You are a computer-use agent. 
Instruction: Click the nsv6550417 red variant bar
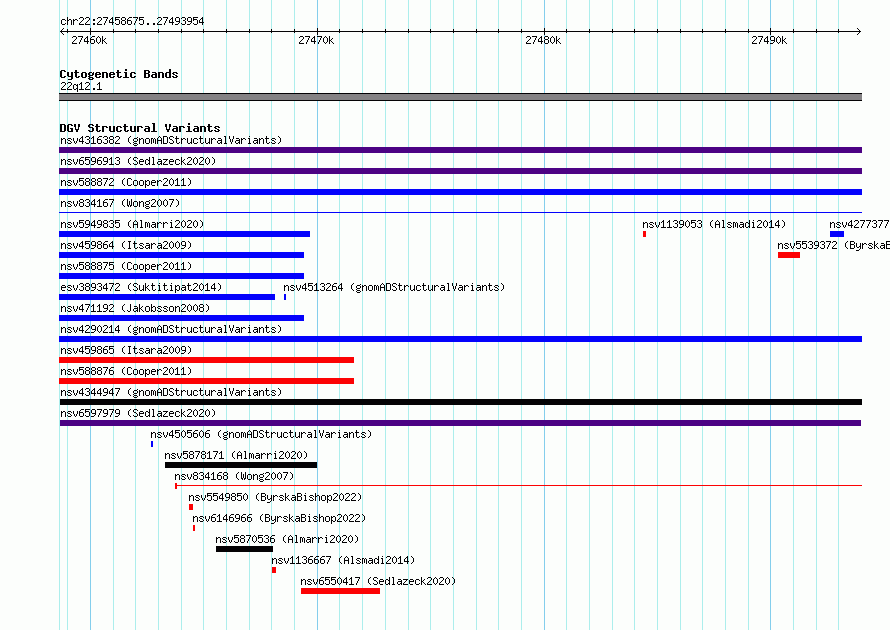[x=341, y=591]
